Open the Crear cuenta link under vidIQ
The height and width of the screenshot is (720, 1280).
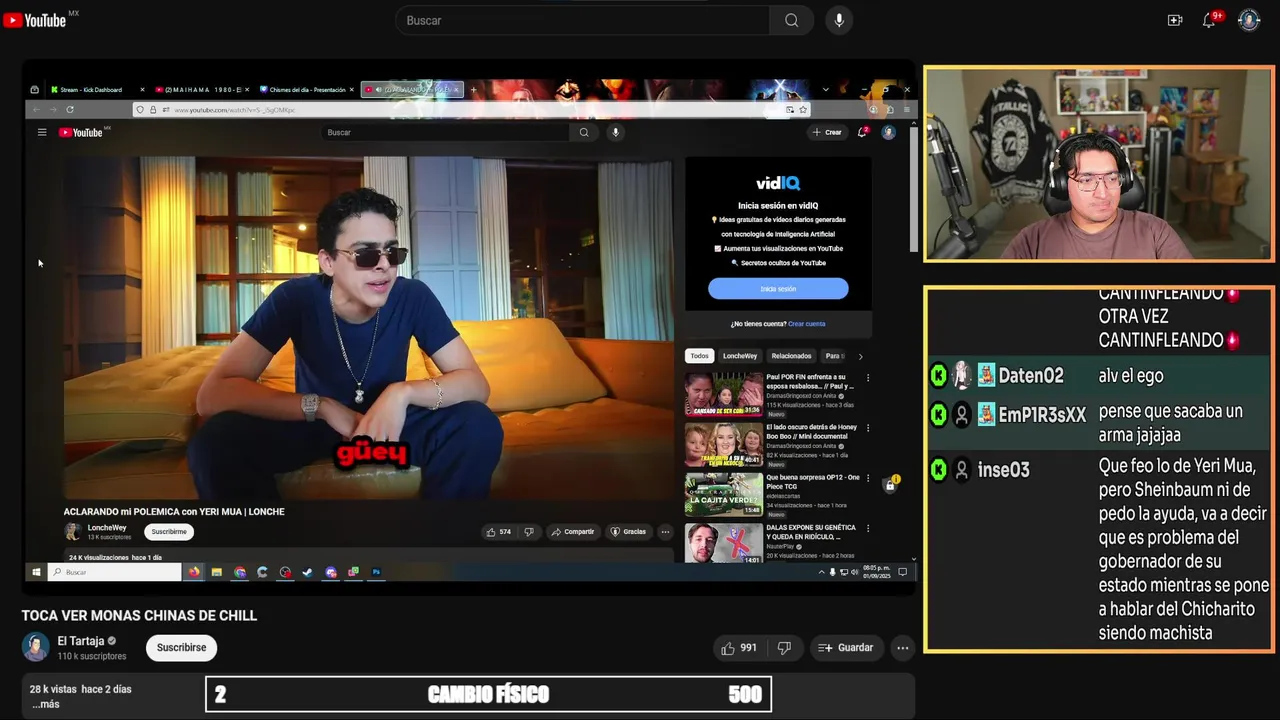coord(806,324)
